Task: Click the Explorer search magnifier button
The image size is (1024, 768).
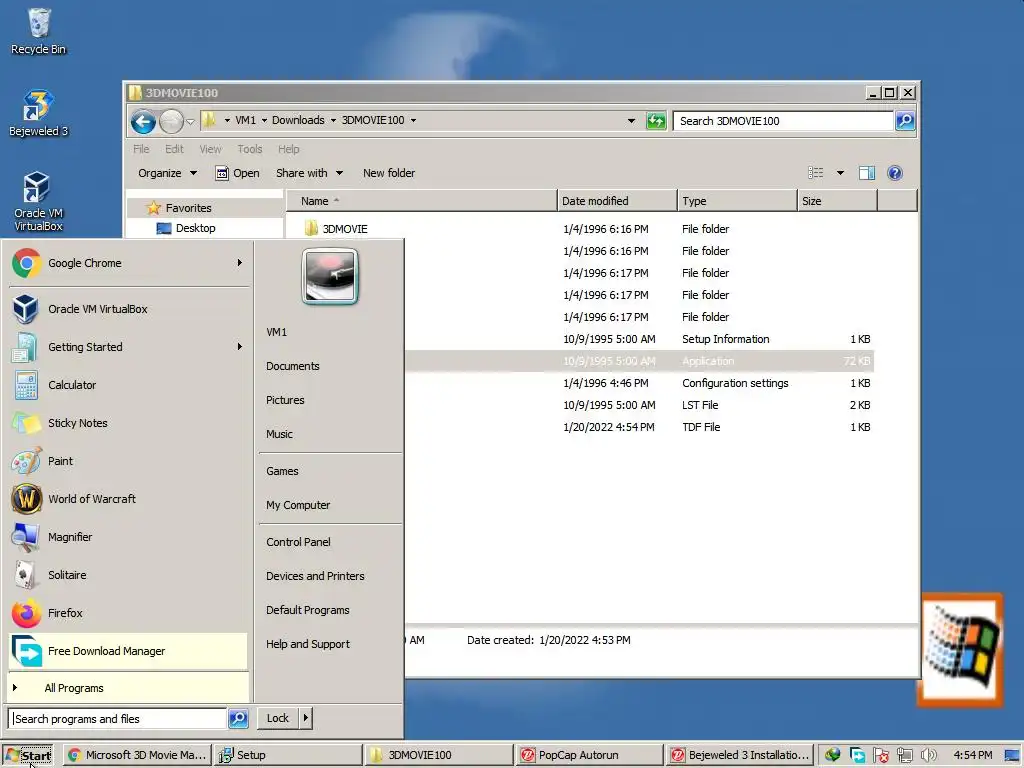Action: click(x=904, y=121)
